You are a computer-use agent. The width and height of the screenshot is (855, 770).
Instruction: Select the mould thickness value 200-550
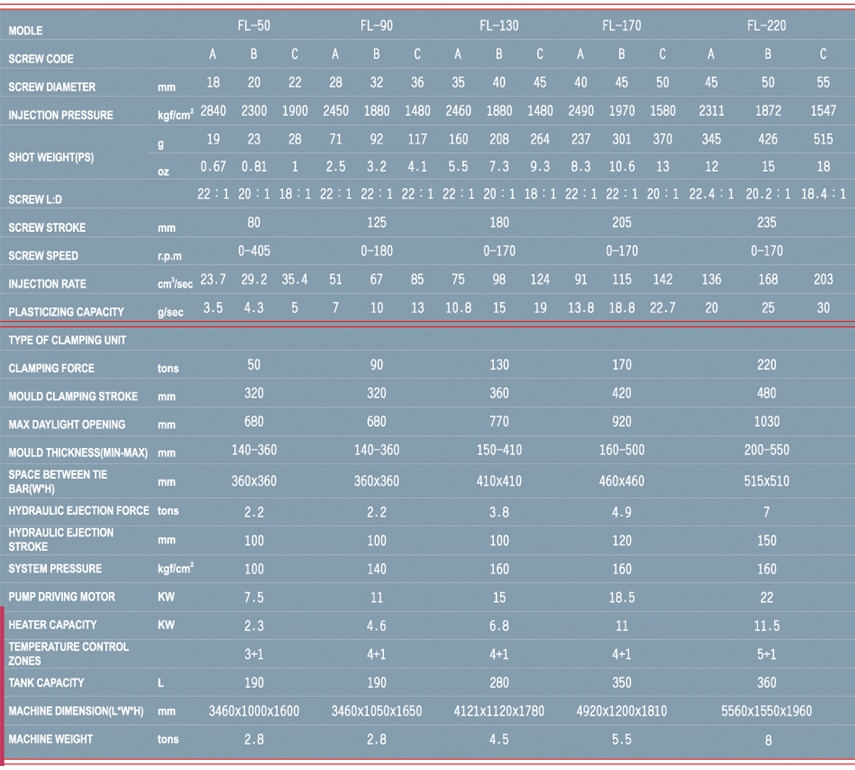point(766,451)
